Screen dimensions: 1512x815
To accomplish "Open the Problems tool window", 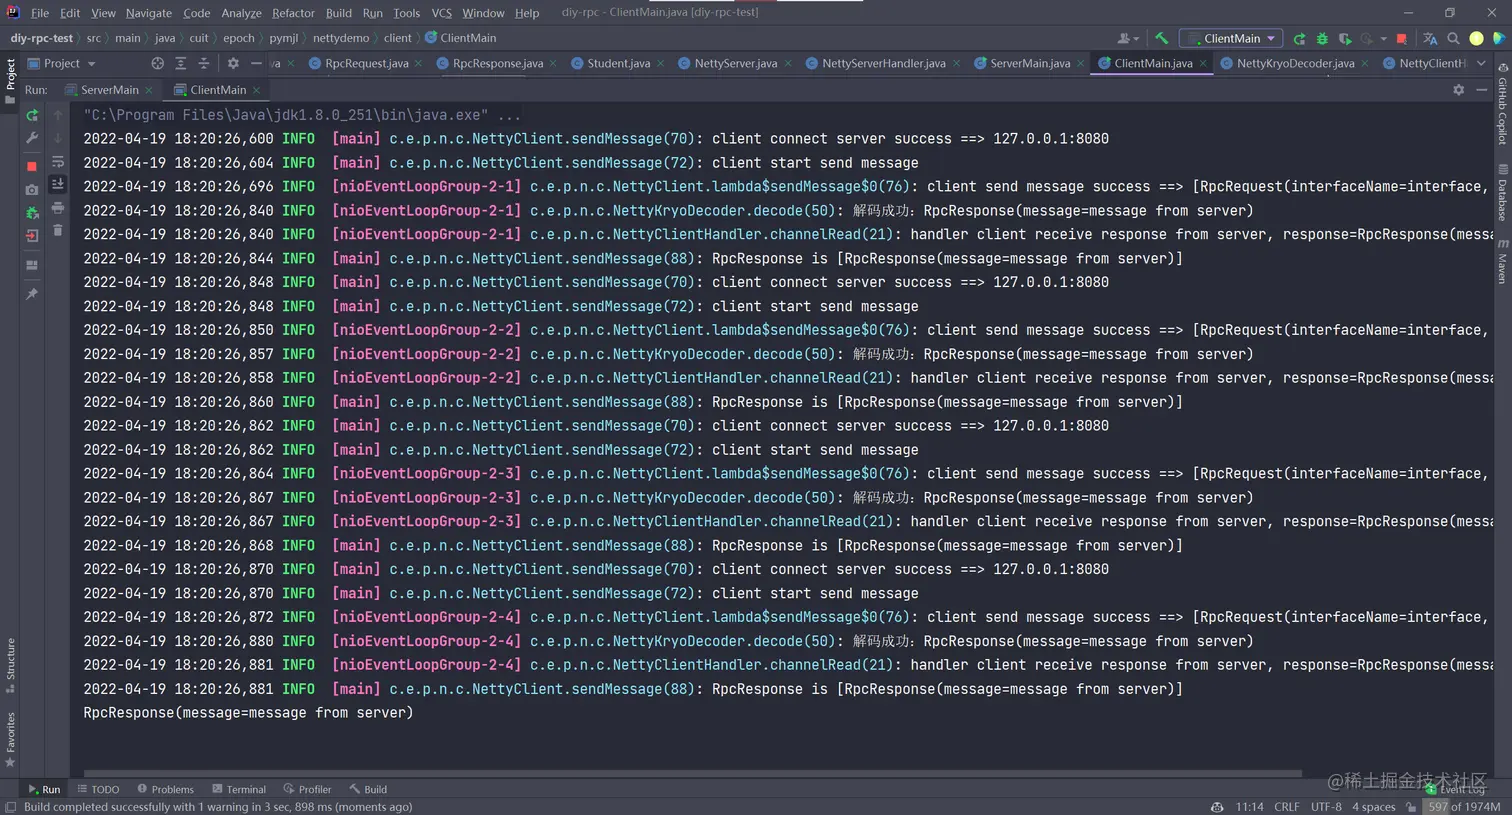I will 165,789.
